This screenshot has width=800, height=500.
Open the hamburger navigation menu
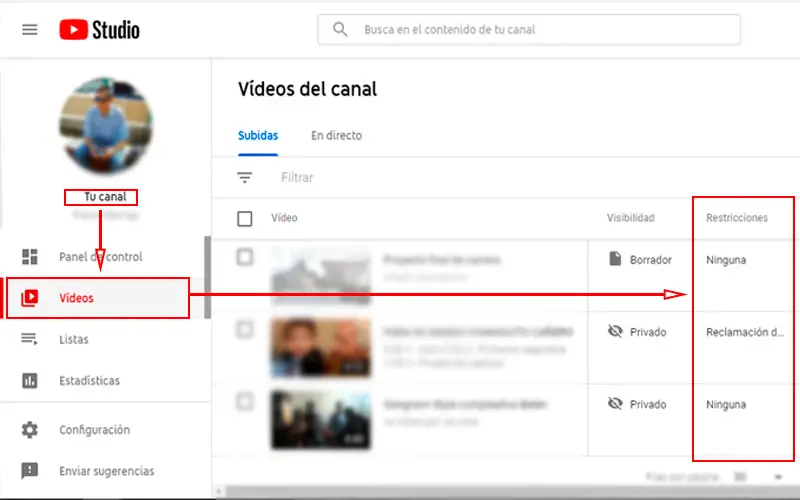[30, 30]
